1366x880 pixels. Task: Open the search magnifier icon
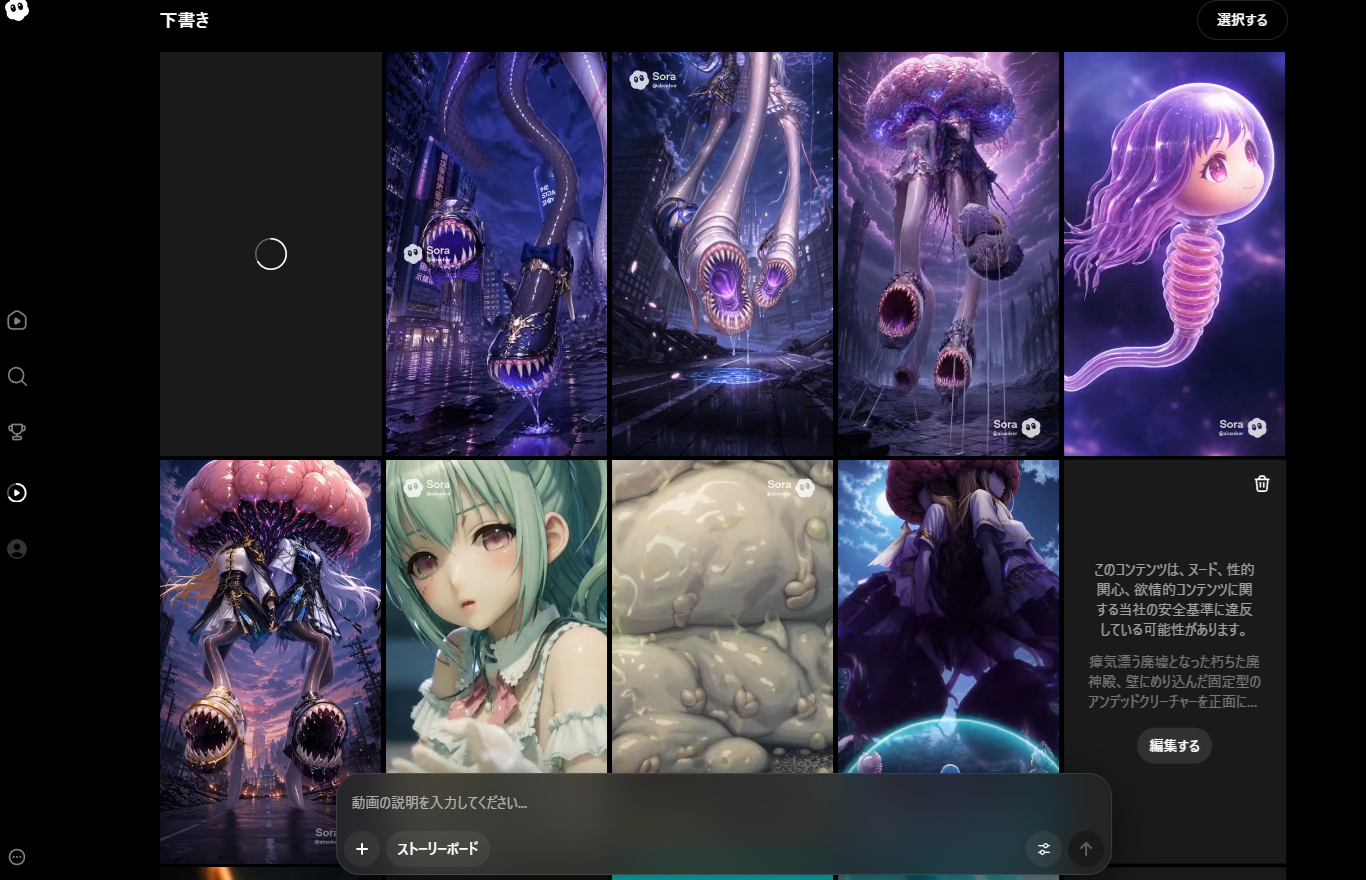(17, 377)
